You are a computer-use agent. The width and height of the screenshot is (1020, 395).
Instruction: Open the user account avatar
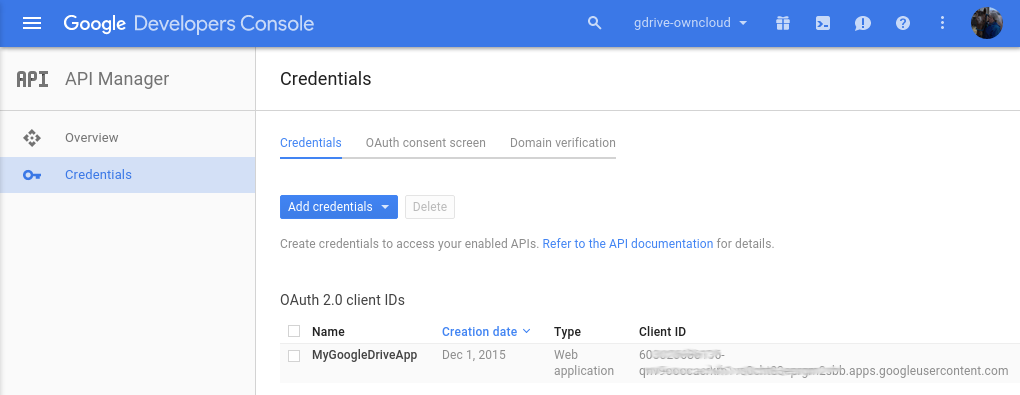987,23
